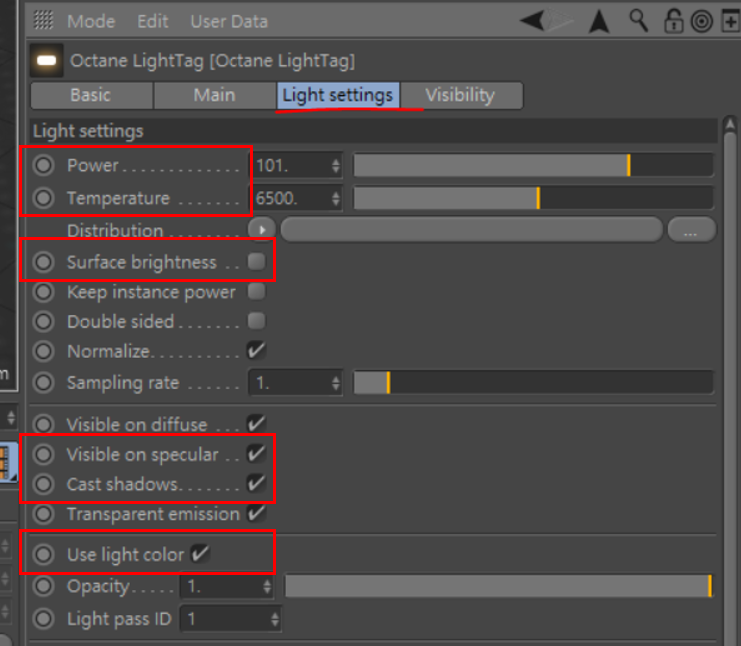This screenshot has width=741, height=646.
Task: Toggle the lock element padlock icon
Action: pyautogui.click(x=673, y=21)
